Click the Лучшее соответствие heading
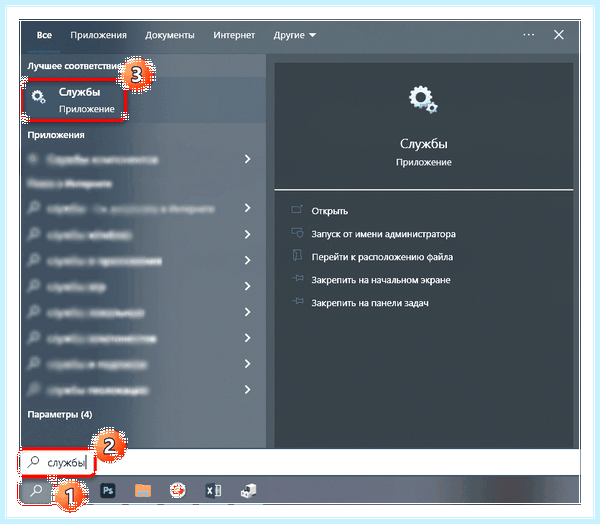The height and width of the screenshot is (524, 600). point(74,66)
